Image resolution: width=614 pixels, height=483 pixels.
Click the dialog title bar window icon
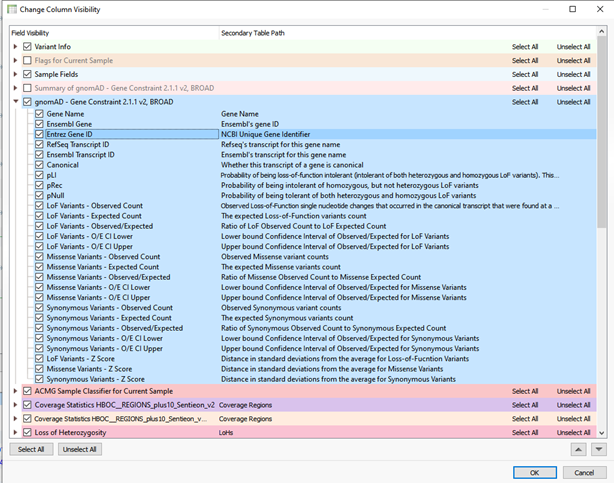[10, 9]
